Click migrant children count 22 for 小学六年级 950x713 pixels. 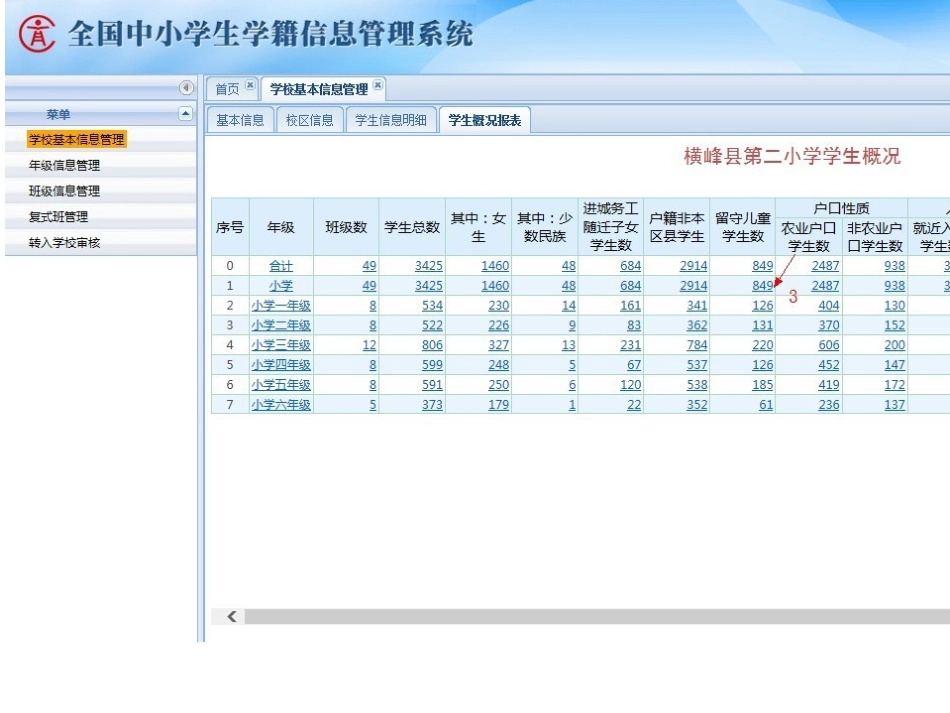tap(634, 405)
